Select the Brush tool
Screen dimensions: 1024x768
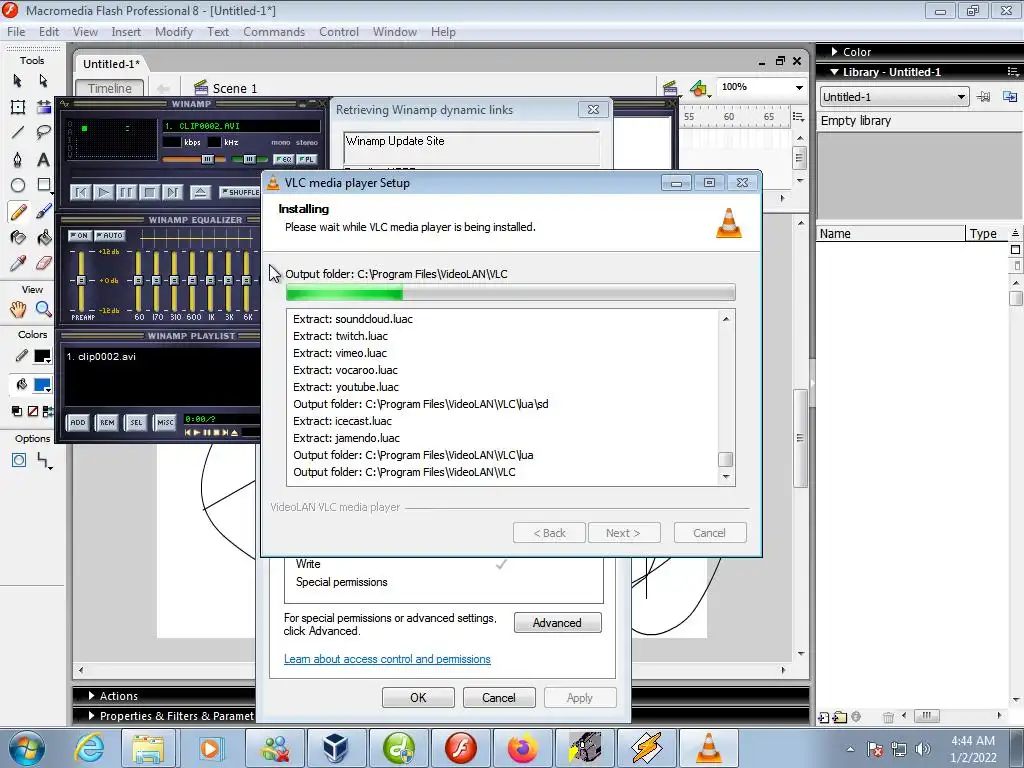pyautogui.click(x=43, y=211)
